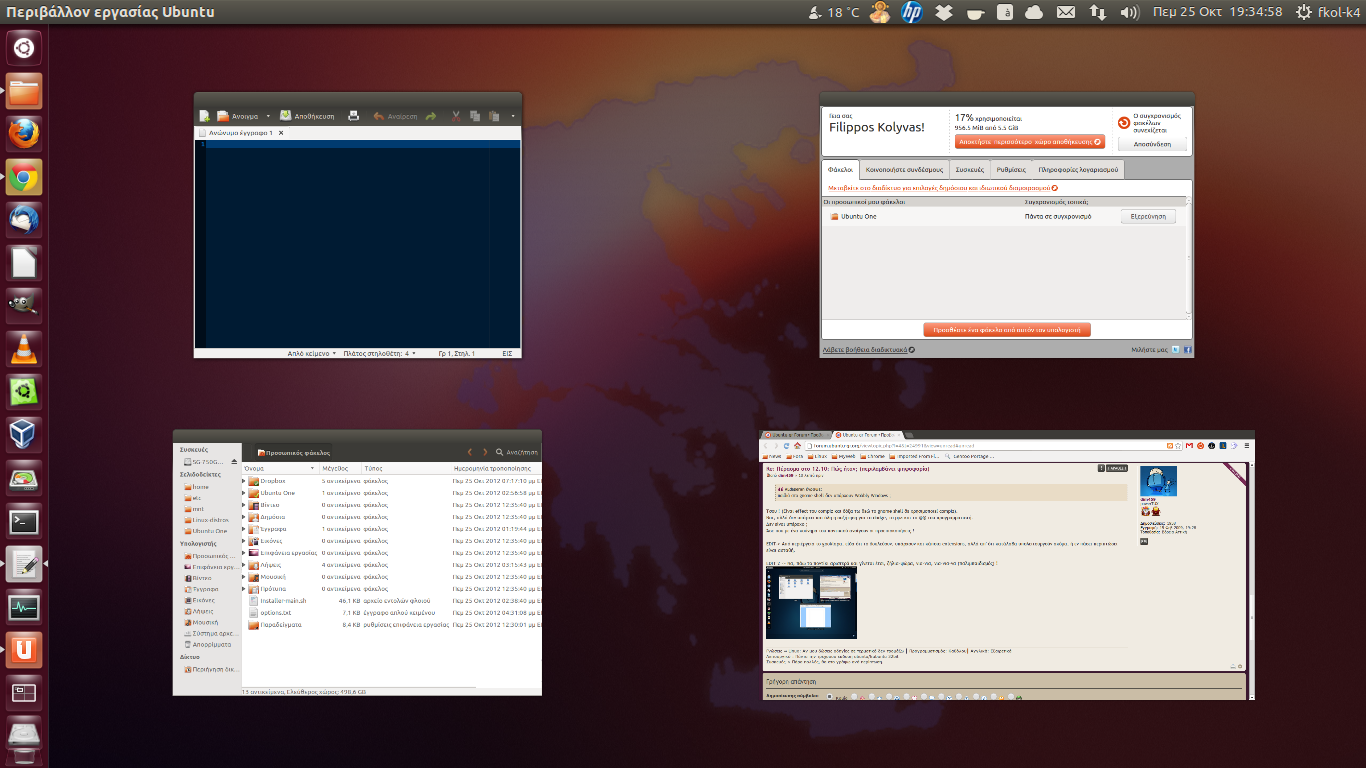
Task: Open the dropdown arrow next to Άνοιγμα
Action: tap(268, 116)
